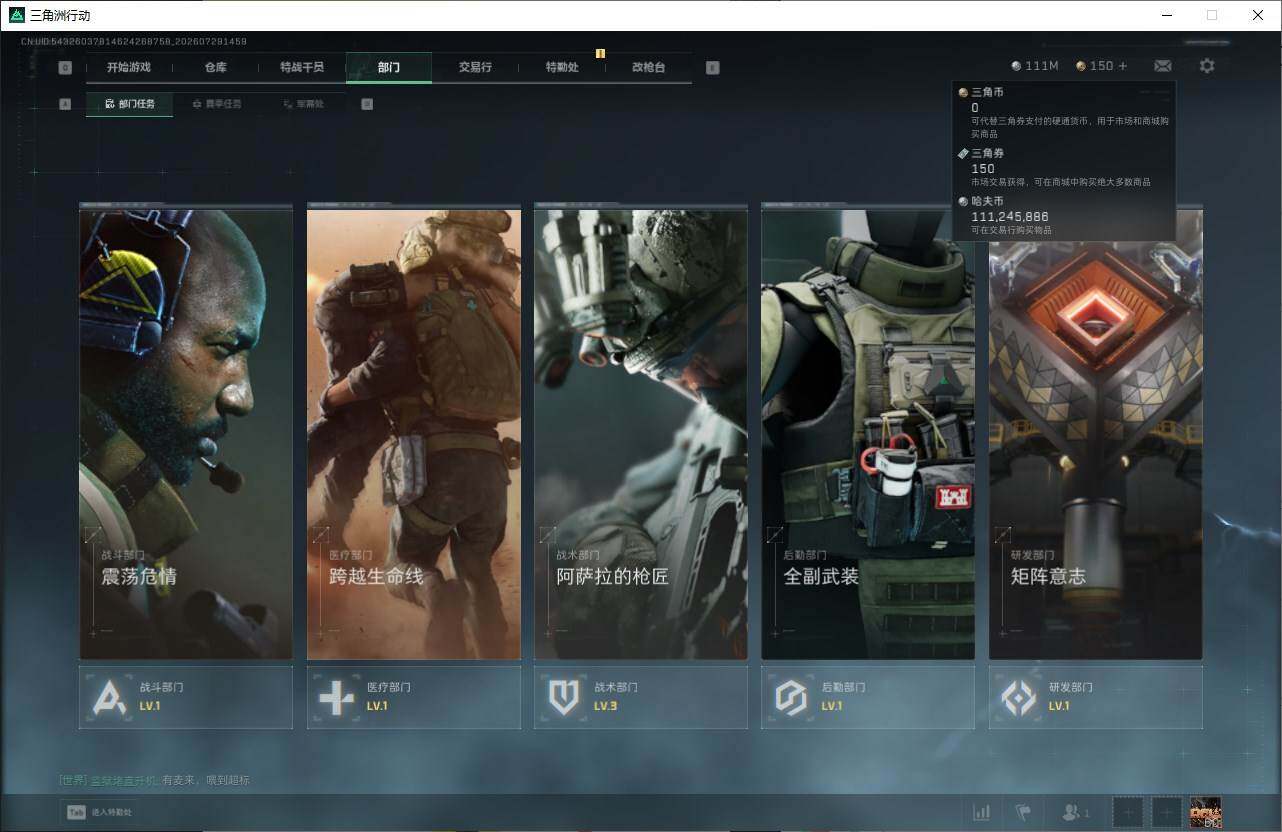The image size is (1282, 832).
Task: Switch to the 改枪台 tab
Action: [x=648, y=67]
